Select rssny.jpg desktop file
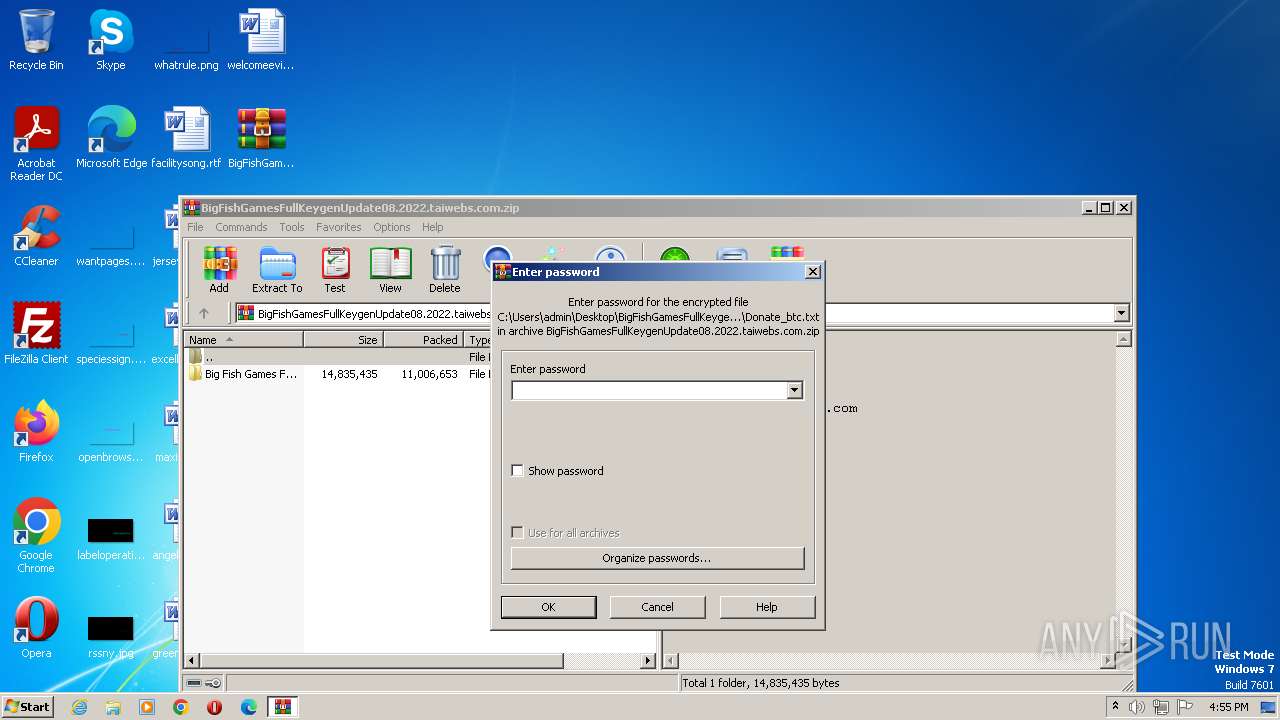Screen dimensions: 1280x720 pyautogui.click(x=110, y=635)
